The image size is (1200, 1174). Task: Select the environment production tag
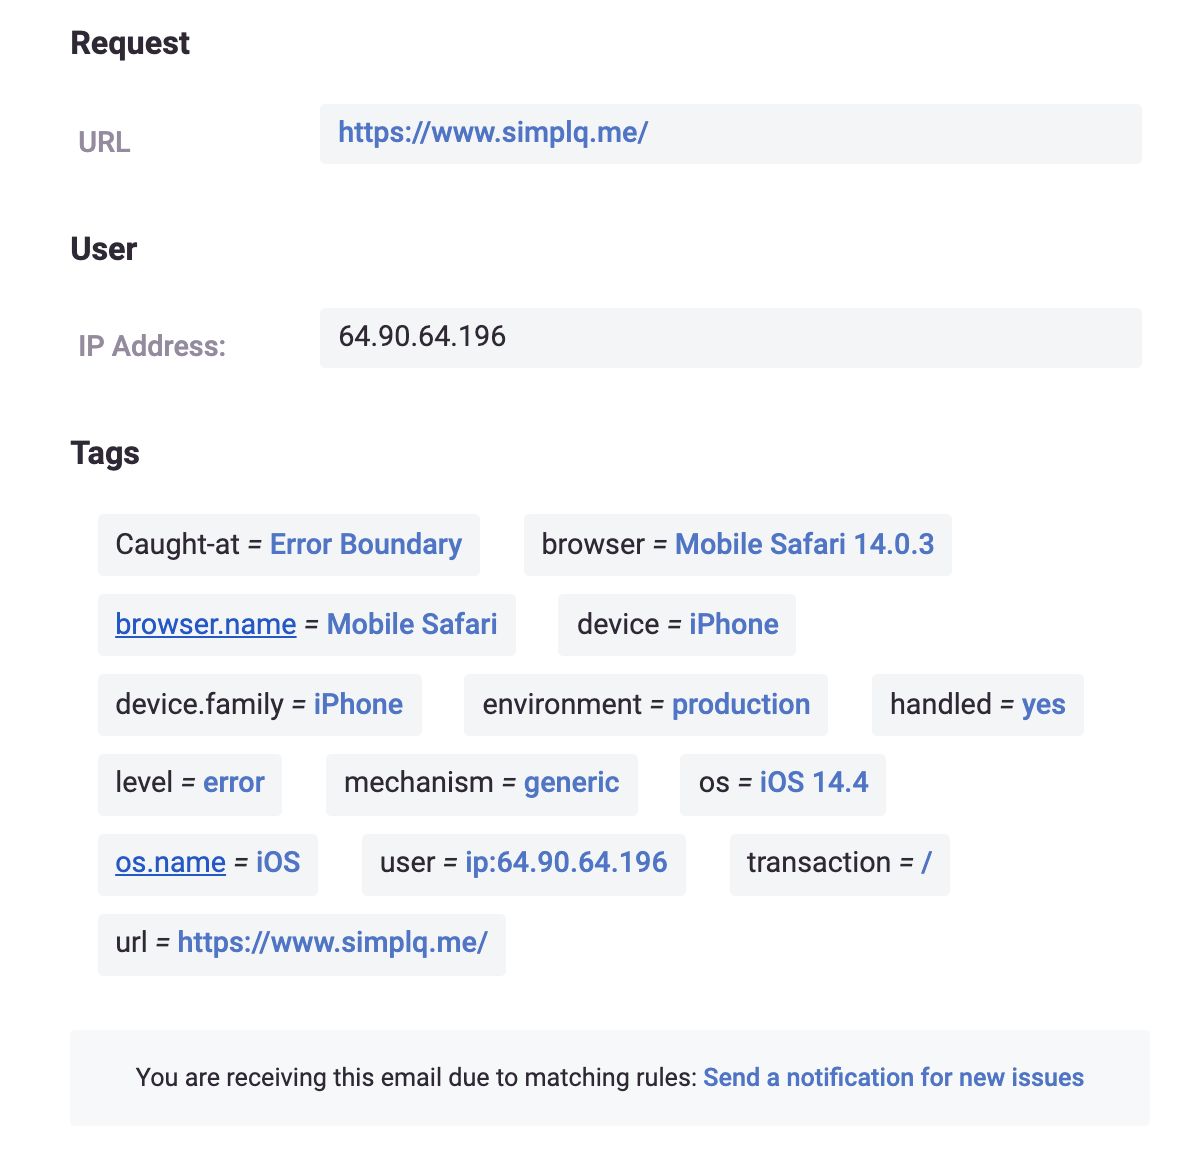pos(645,704)
